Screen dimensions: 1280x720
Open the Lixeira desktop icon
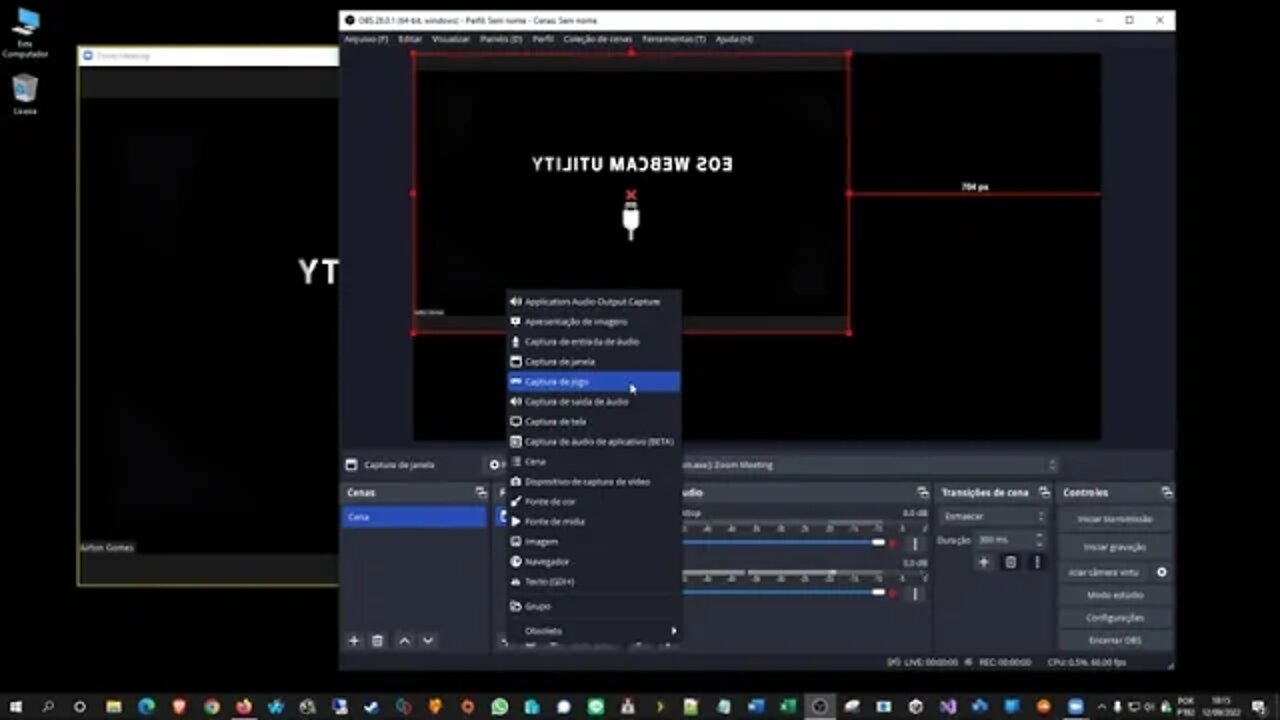pos(25,95)
